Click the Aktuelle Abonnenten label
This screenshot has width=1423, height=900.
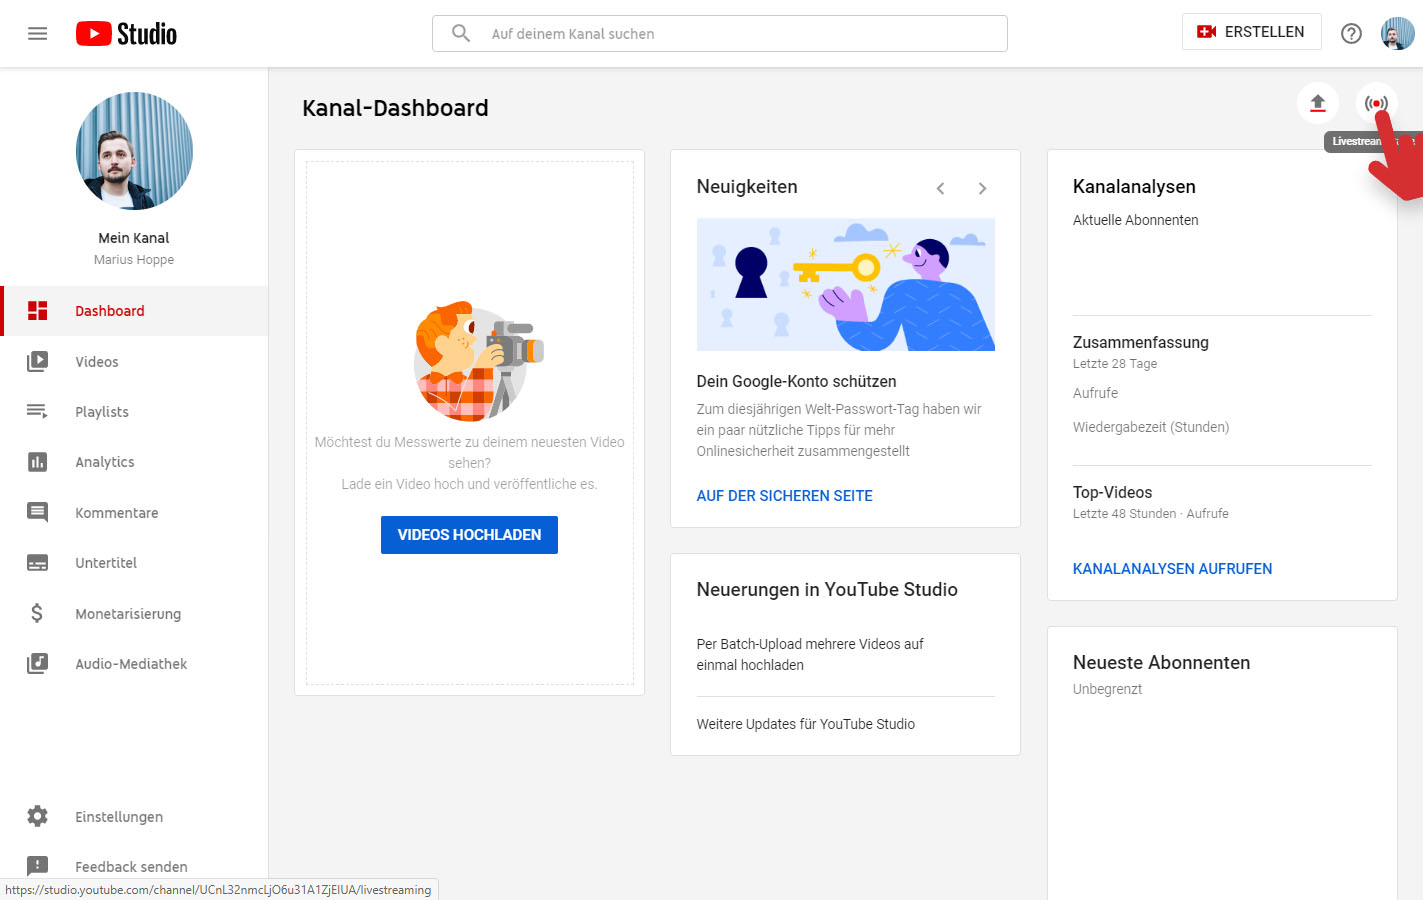pos(1135,220)
